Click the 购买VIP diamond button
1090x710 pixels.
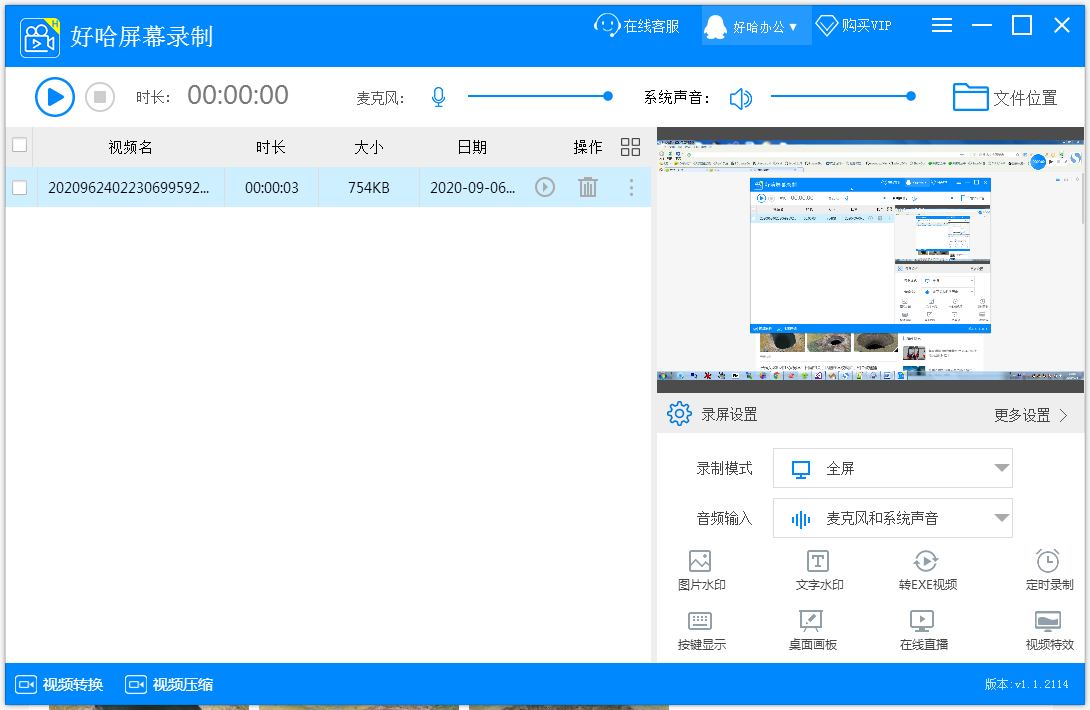pos(854,26)
